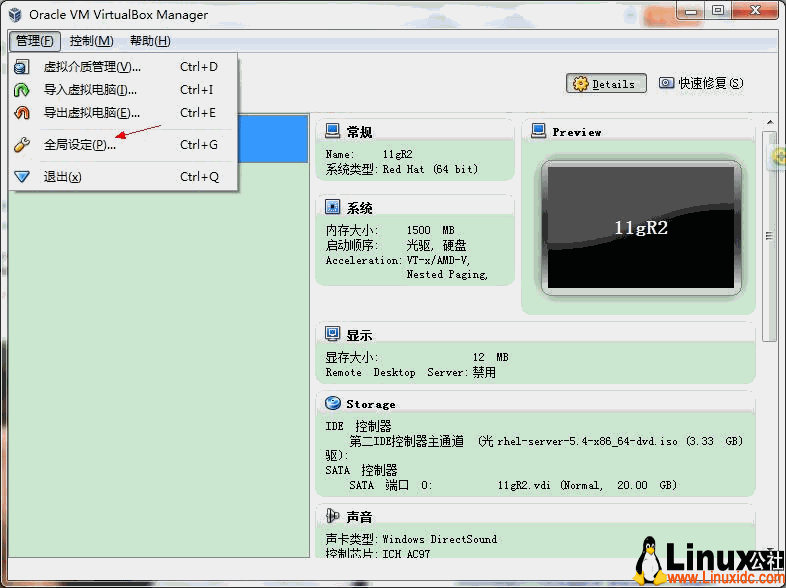Click the Red Hat (64 bit) system type
The image size is (786, 588).
[431, 169]
